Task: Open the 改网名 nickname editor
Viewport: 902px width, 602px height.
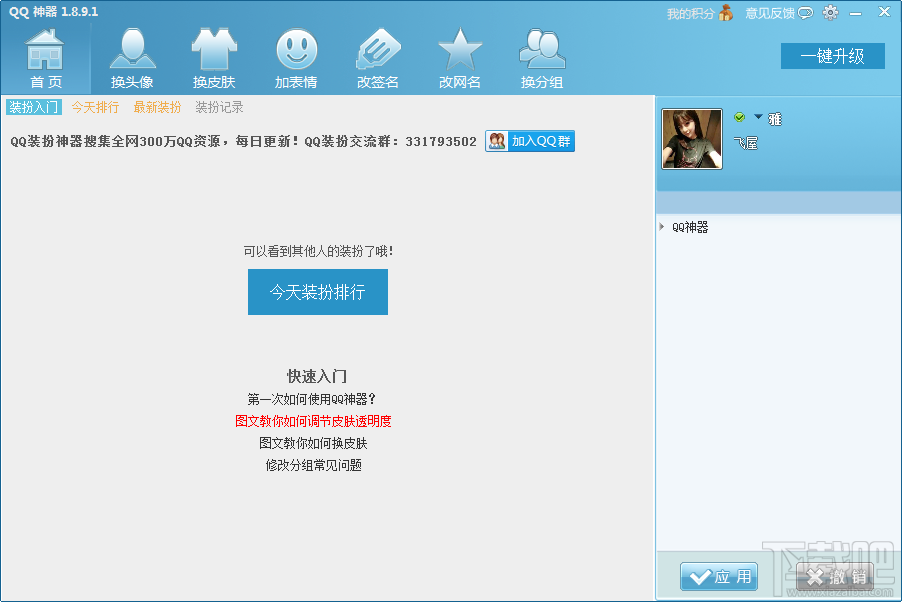Action: pos(460,59)
